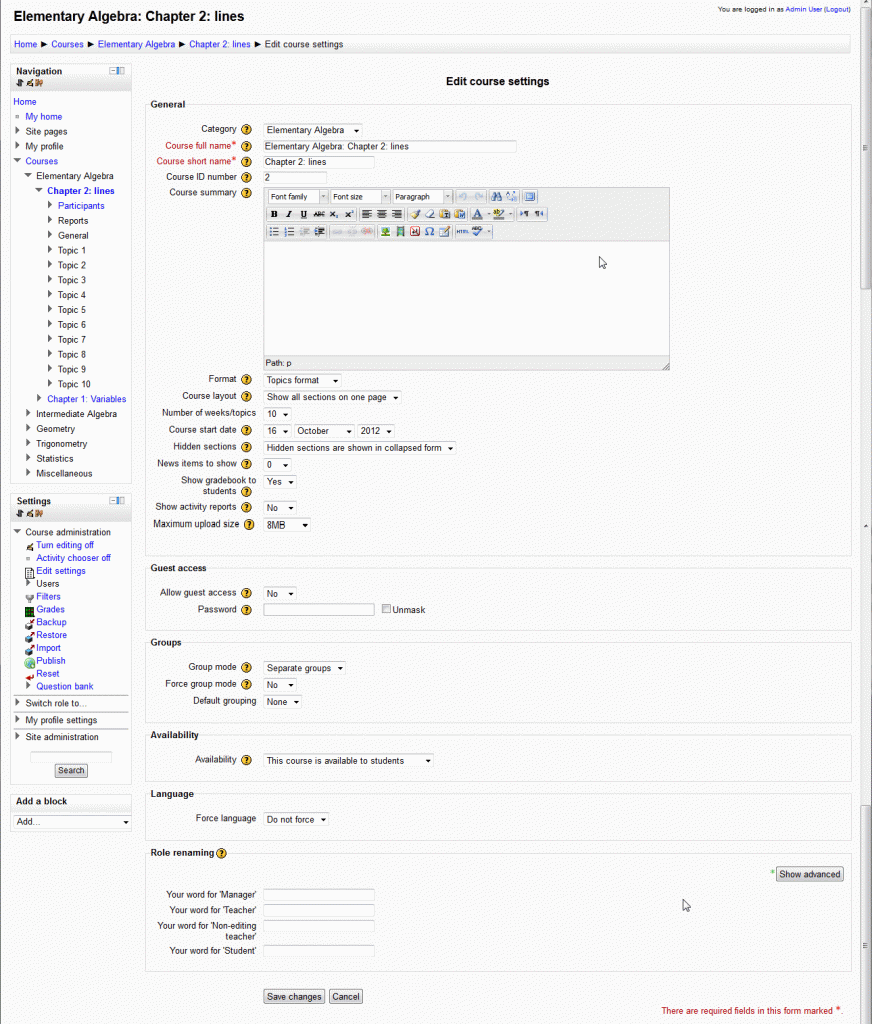Go to Elementary Algebra breadcrumb link

137,44
